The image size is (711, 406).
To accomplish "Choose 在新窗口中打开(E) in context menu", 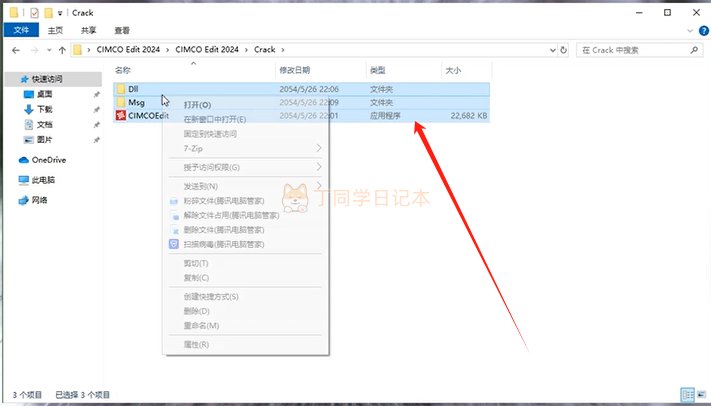I will (245, 119).
